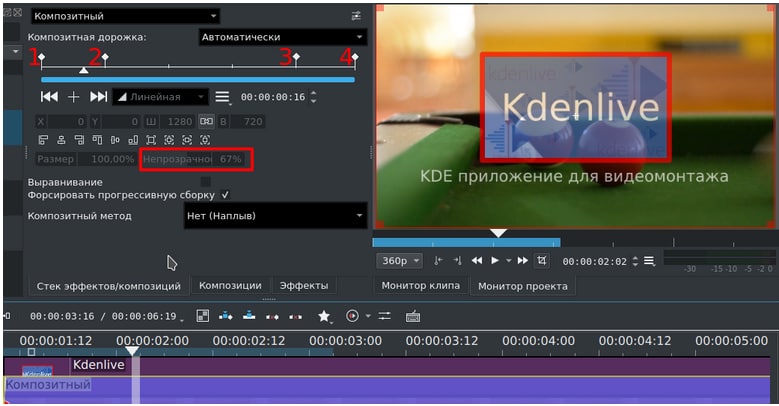Click the X position field
Viewport: 779px width, 406px height.
pos(61,122)
